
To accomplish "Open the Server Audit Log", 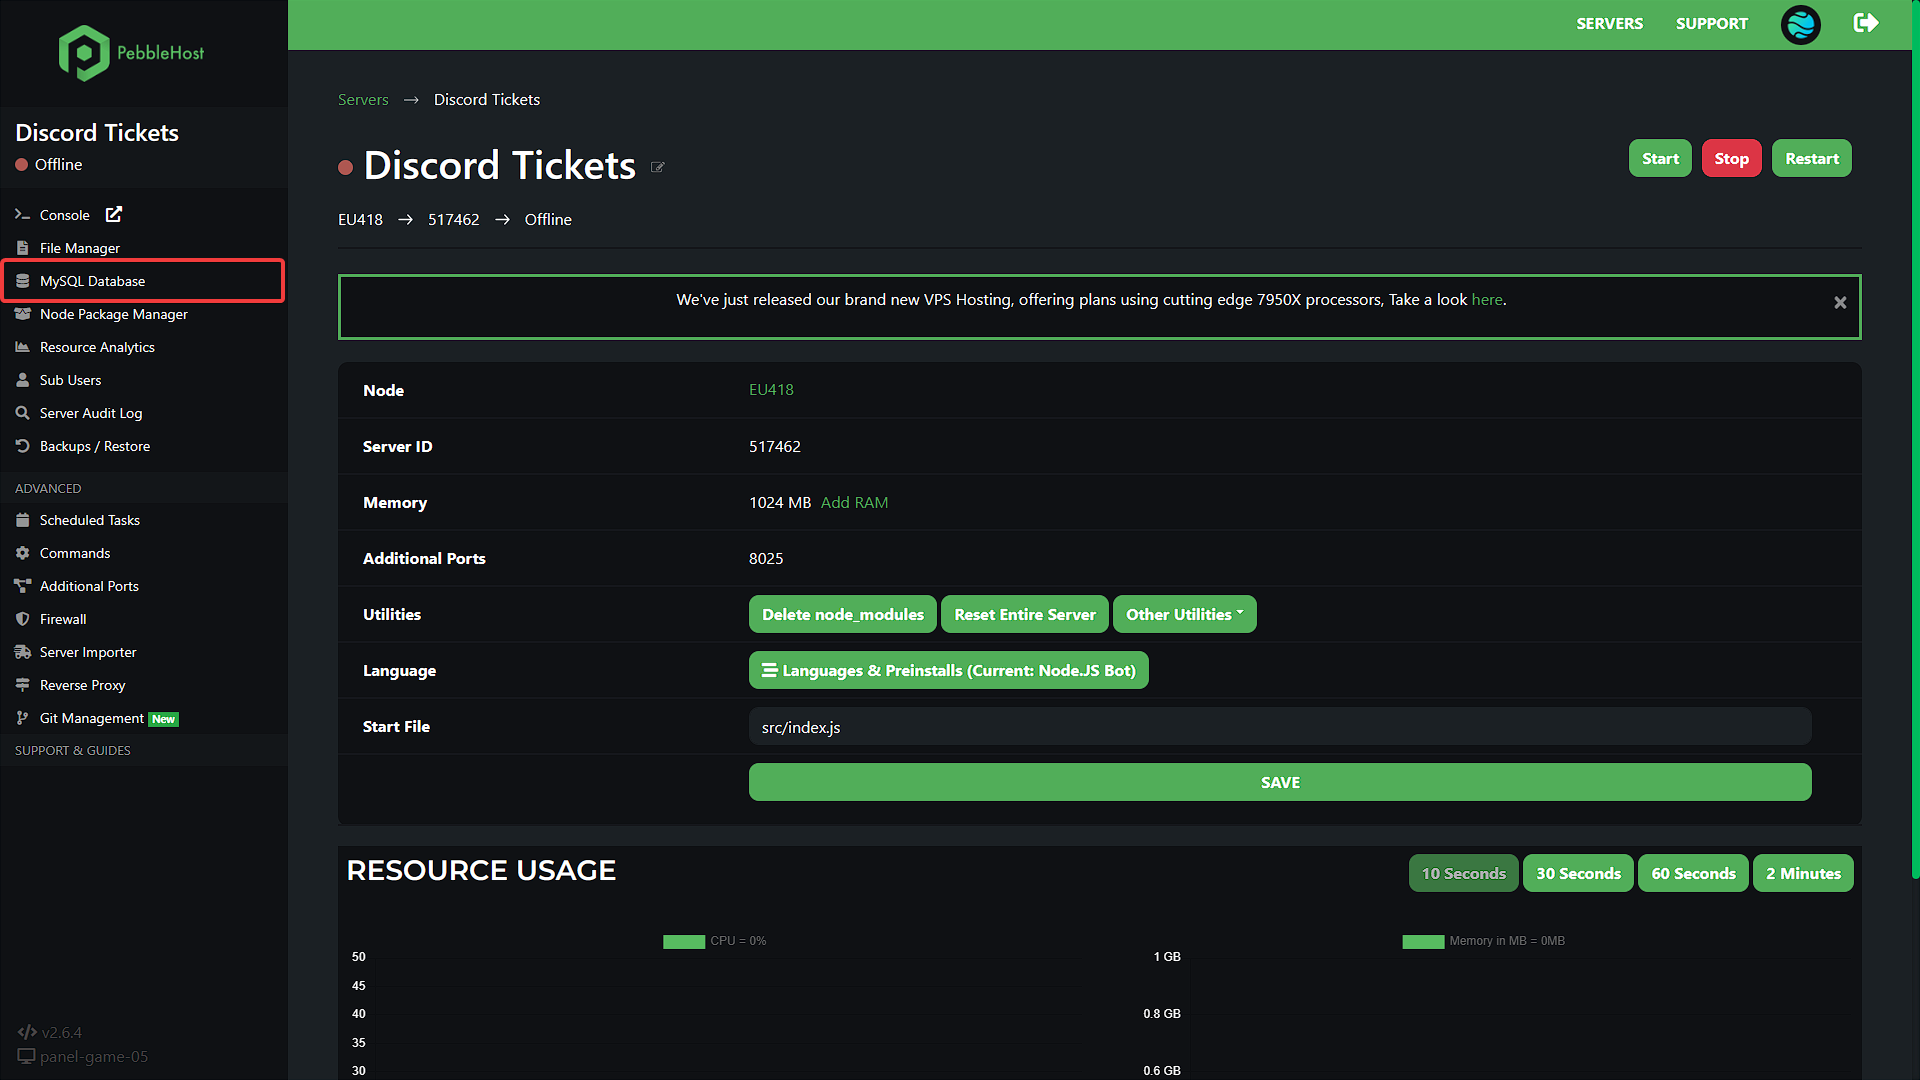I will 90,412.
